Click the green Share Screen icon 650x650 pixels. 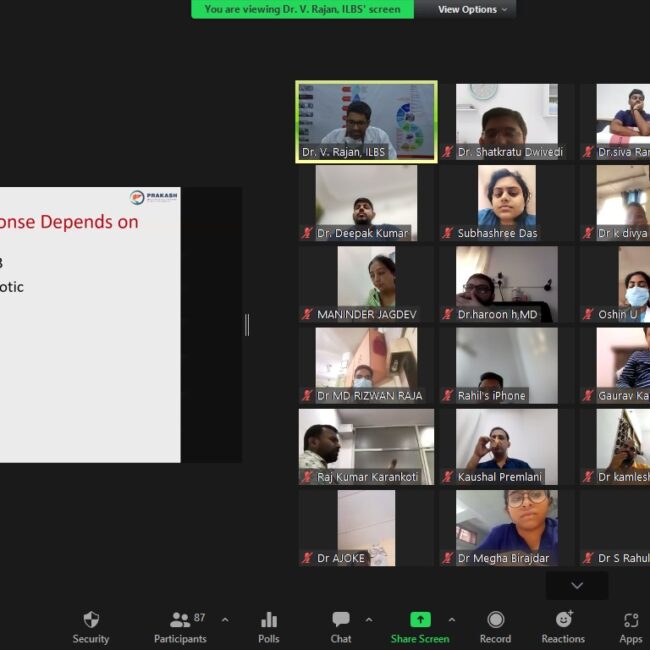pyautogui.click(x=420, y=620)
